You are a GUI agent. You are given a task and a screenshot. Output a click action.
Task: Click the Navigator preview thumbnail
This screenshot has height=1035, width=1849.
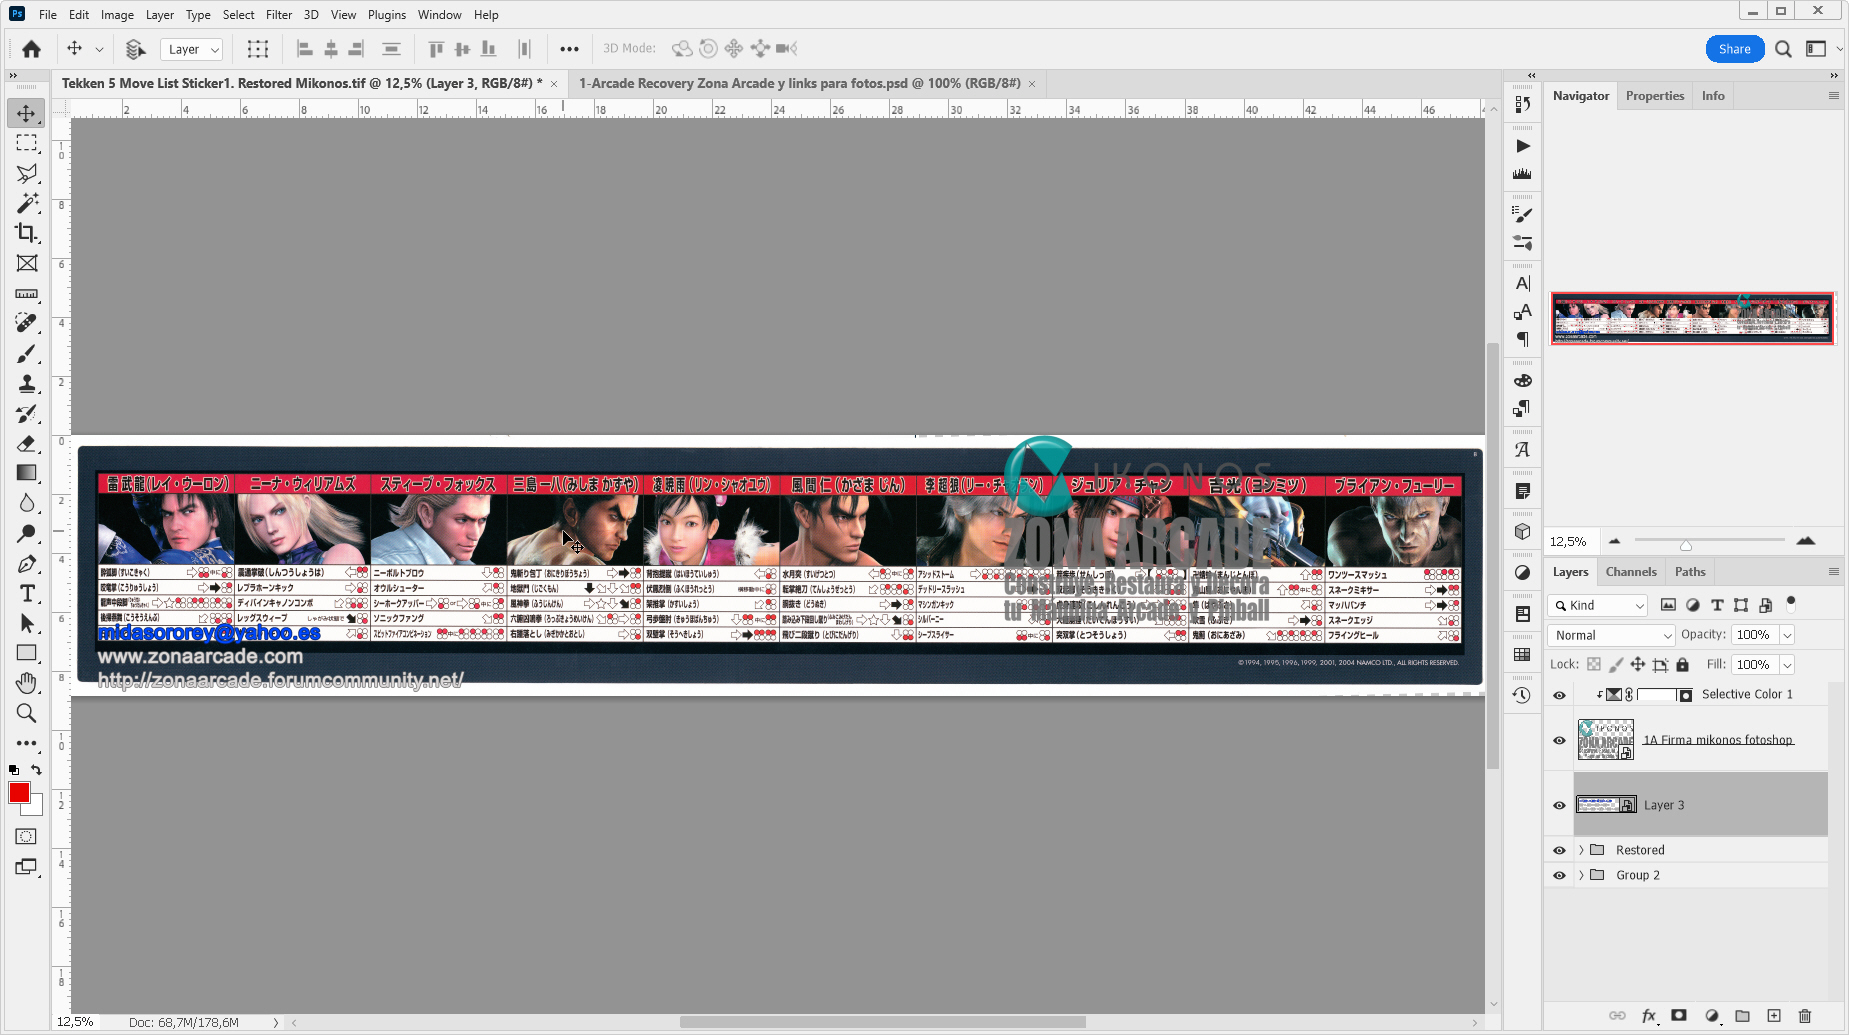click(x=1692, y=318)
